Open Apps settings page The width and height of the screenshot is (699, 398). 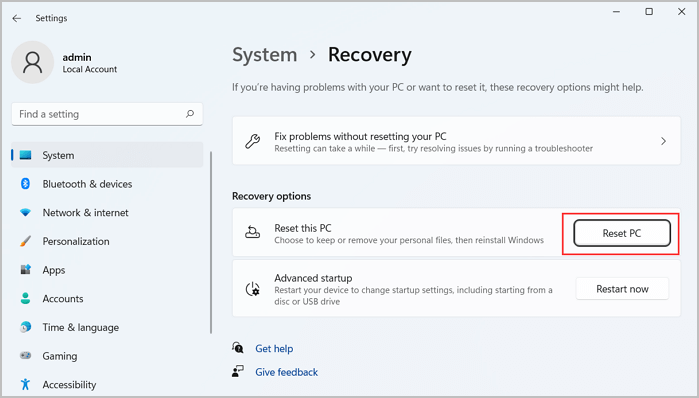107,270
